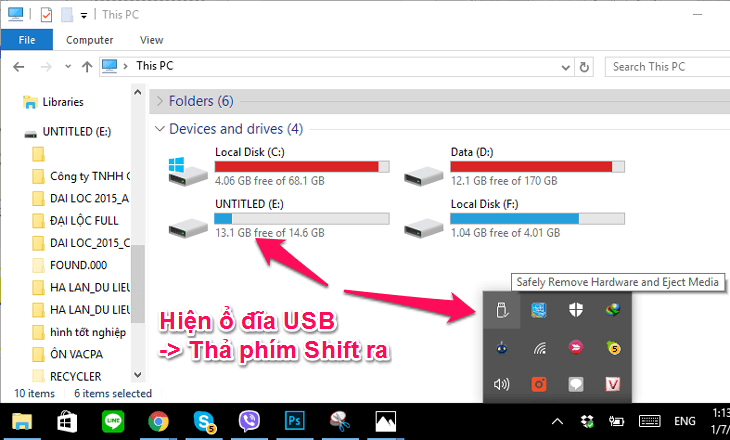Go back with the Back arrow
The width and height of the screenshot is (730, 440).
[19, 67]
